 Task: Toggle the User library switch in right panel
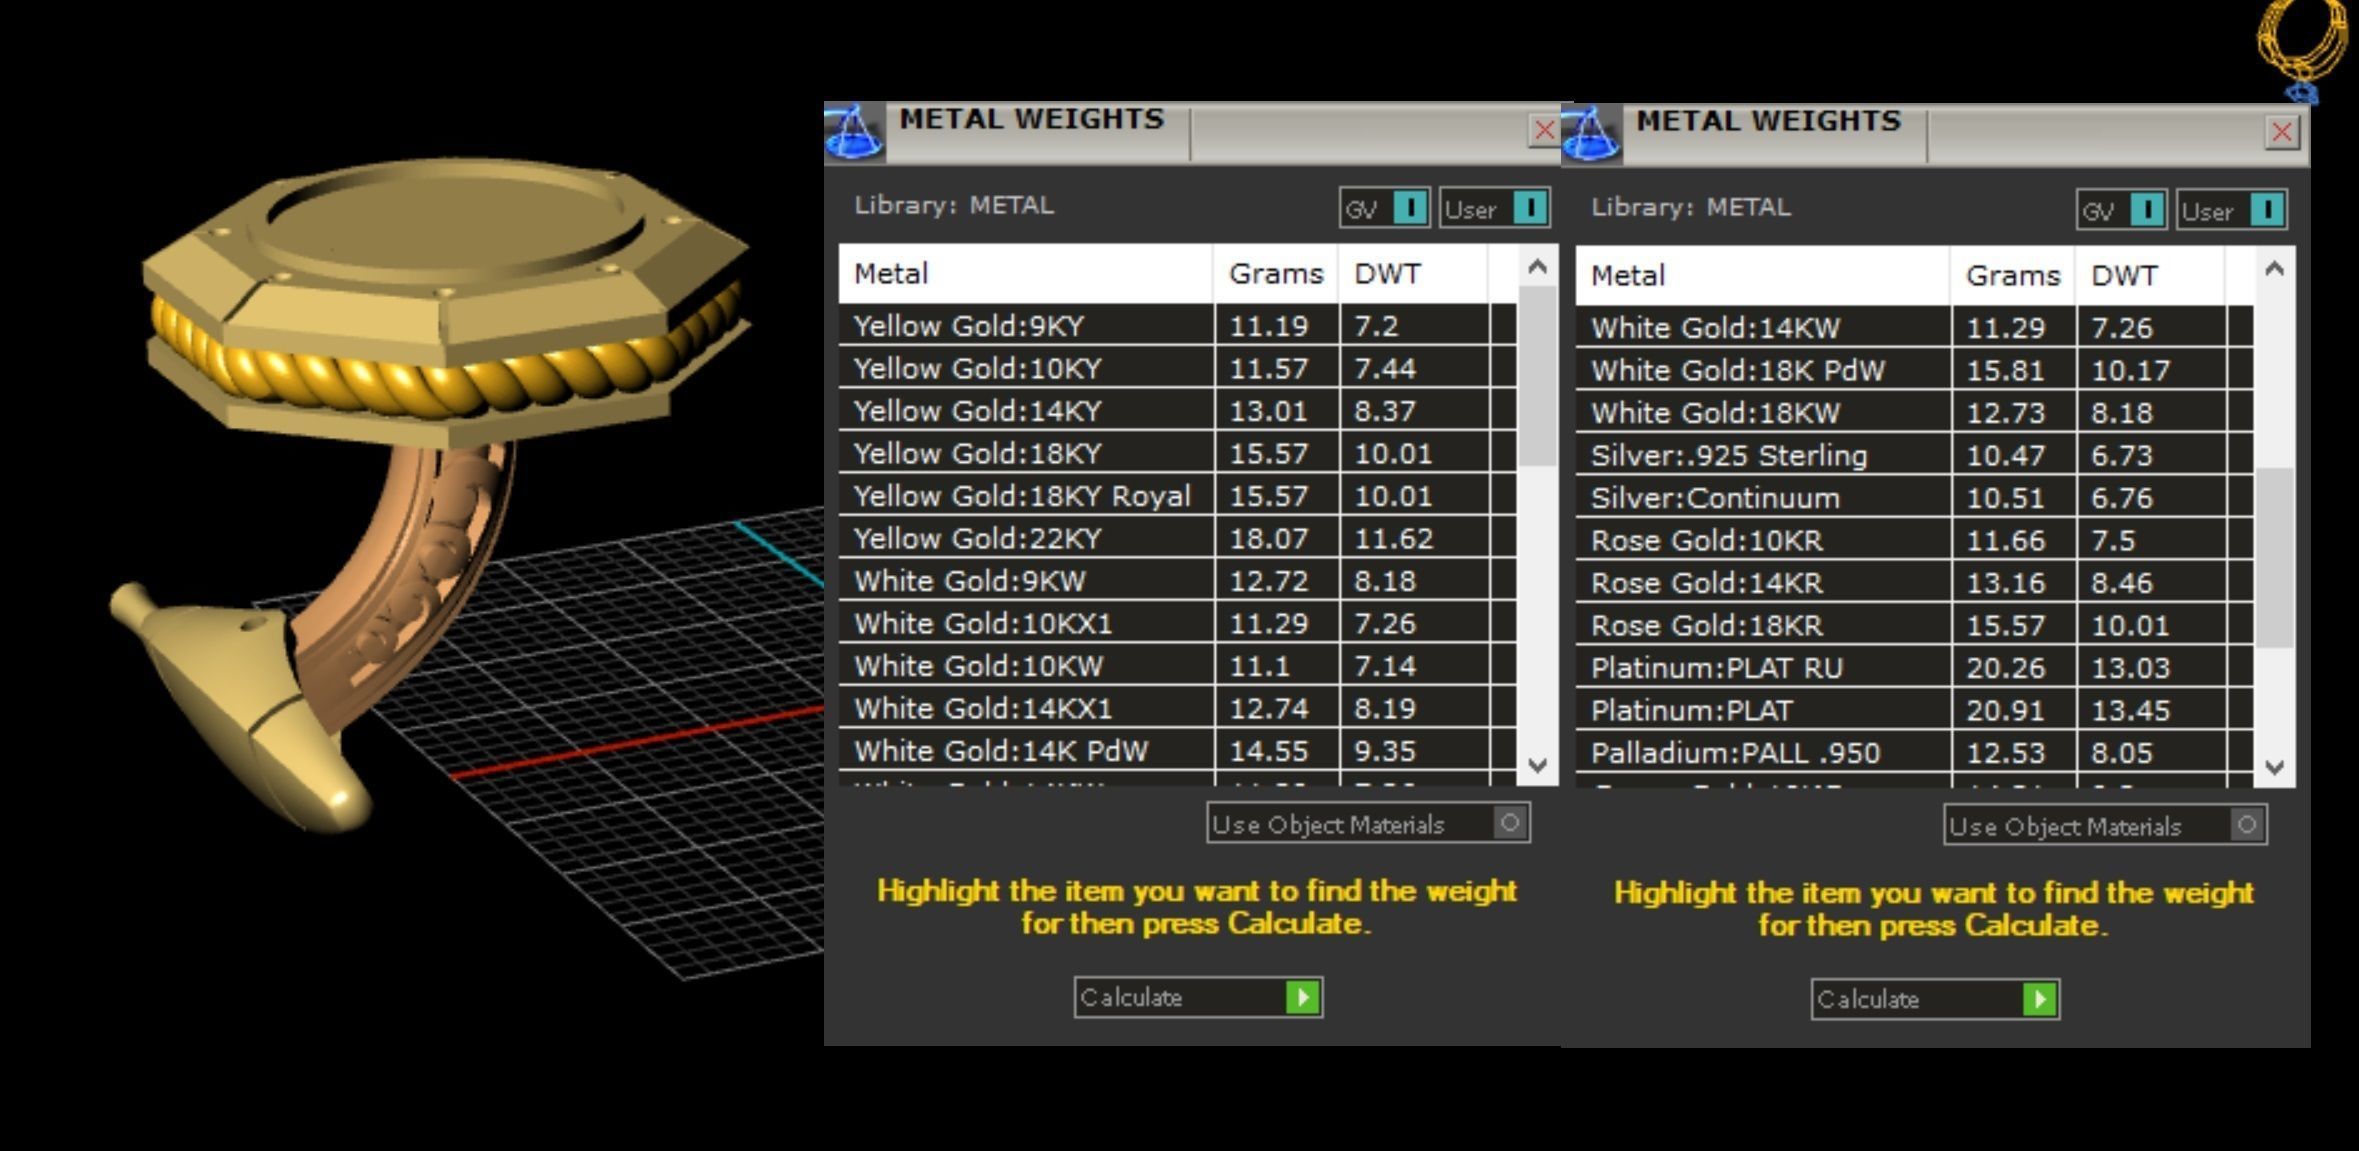2266,210
